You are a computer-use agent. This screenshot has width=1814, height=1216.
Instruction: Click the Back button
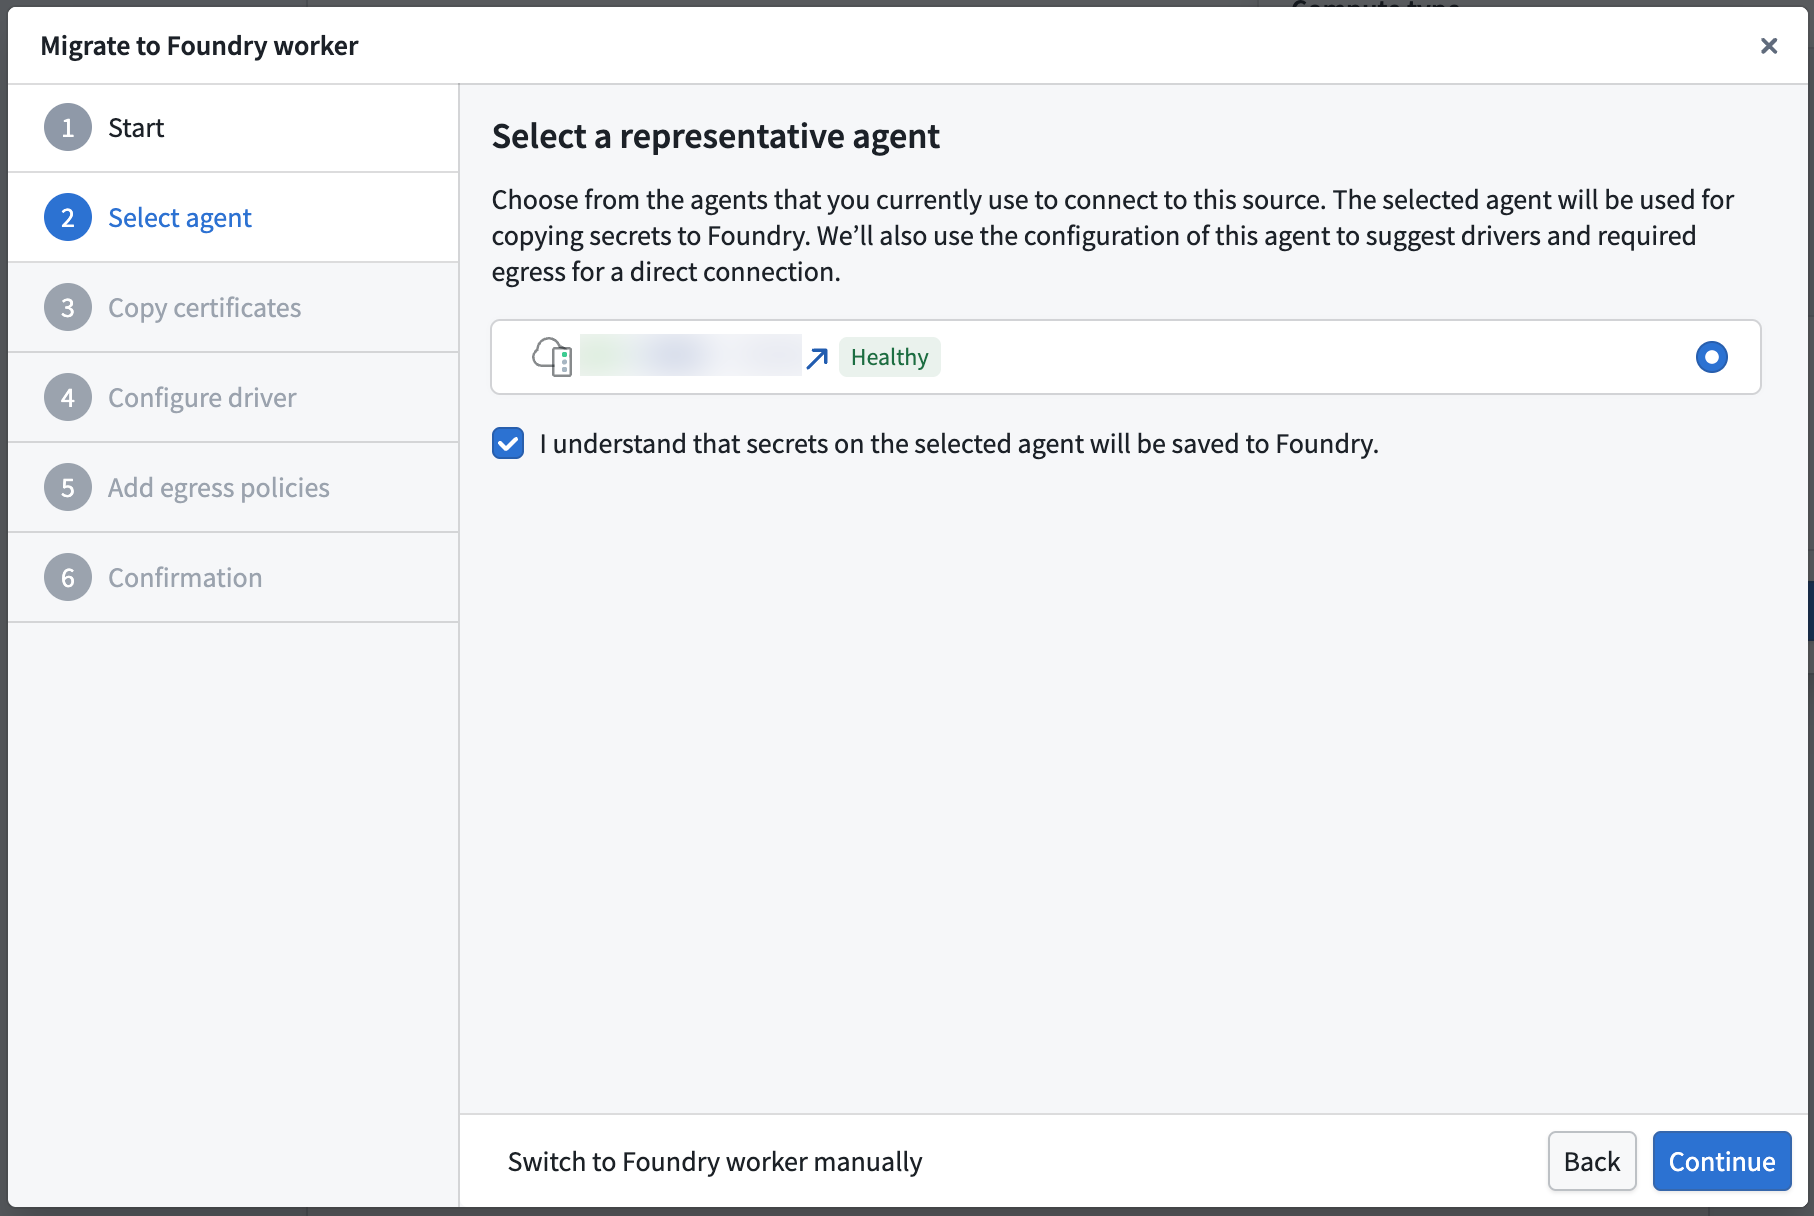tap(1592, 1161)
